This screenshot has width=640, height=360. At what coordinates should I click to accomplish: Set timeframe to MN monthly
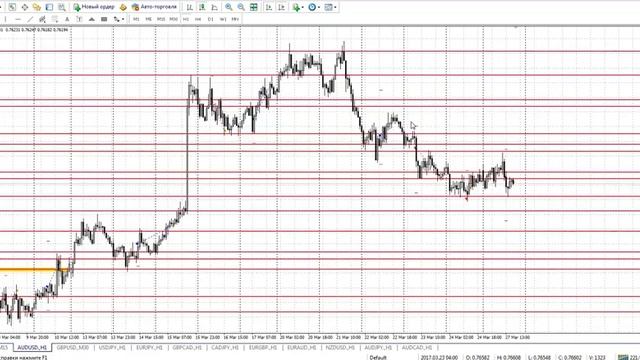click(x=235, y=19)
